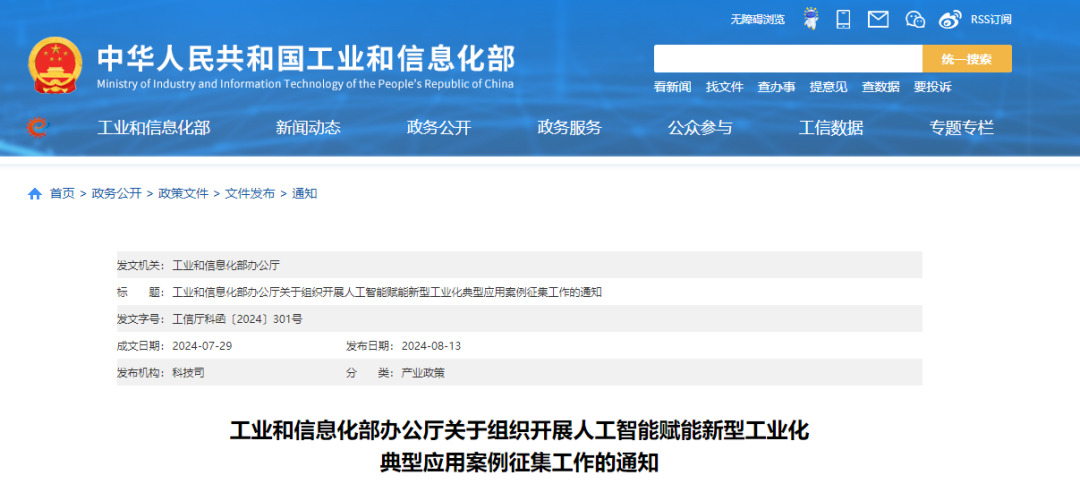Open the AI robot assistant icon
The image size is (1080, 492).
pyautogui.click(x=811, y=19)
